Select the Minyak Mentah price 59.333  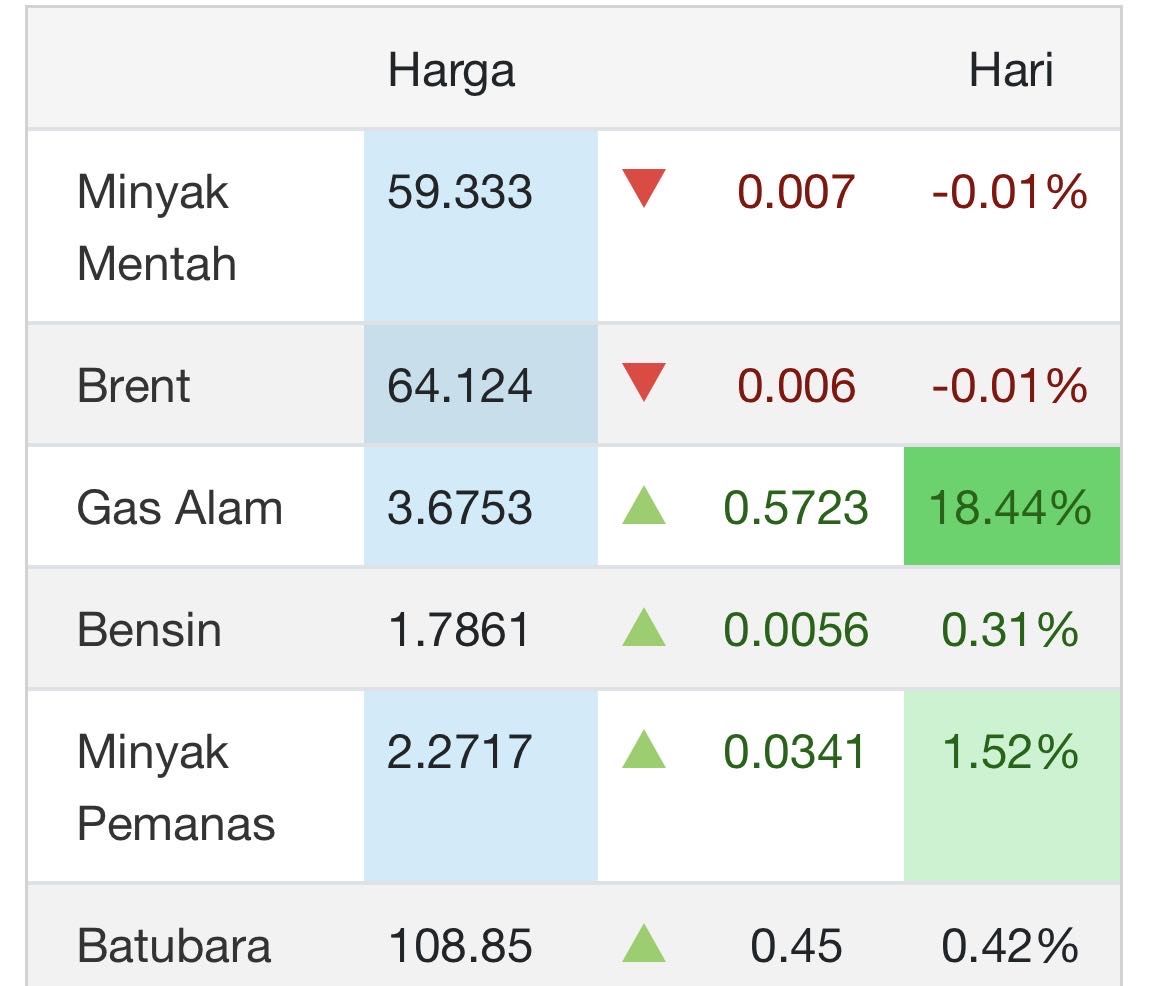click(460, 192)
